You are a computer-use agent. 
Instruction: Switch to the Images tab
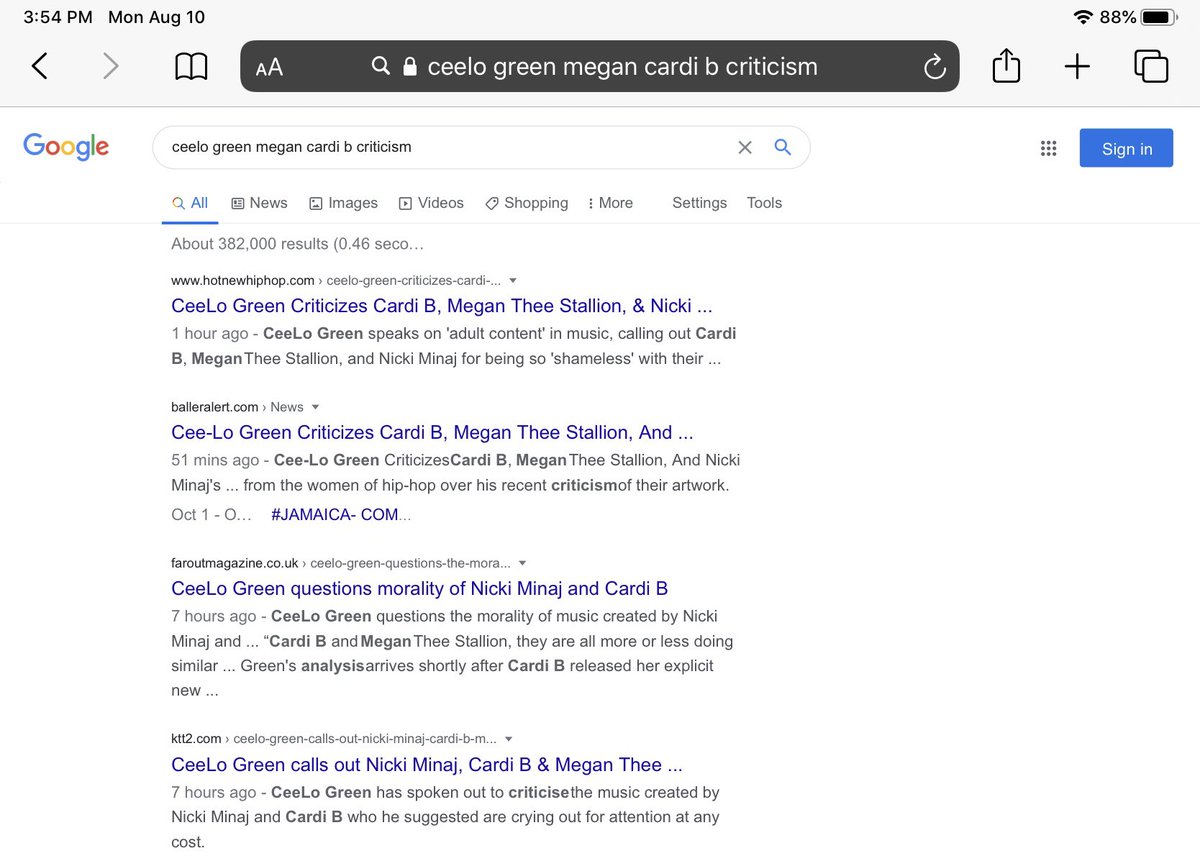pos(343,203)
